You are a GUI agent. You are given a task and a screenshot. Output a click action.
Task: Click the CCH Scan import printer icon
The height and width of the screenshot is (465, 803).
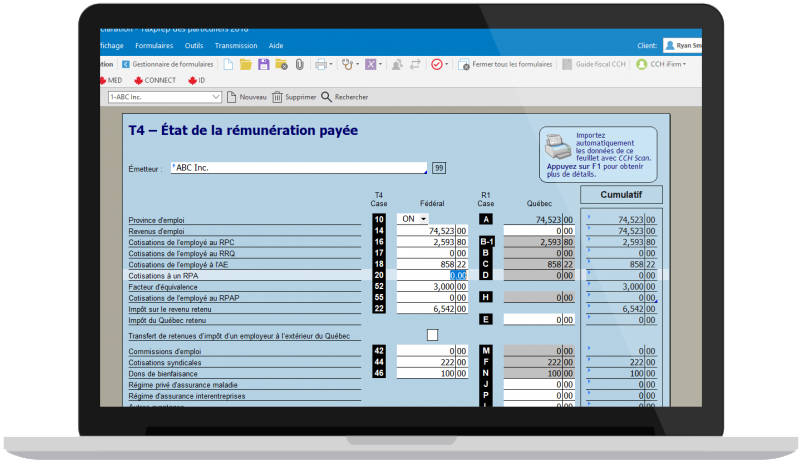[557, 149]
